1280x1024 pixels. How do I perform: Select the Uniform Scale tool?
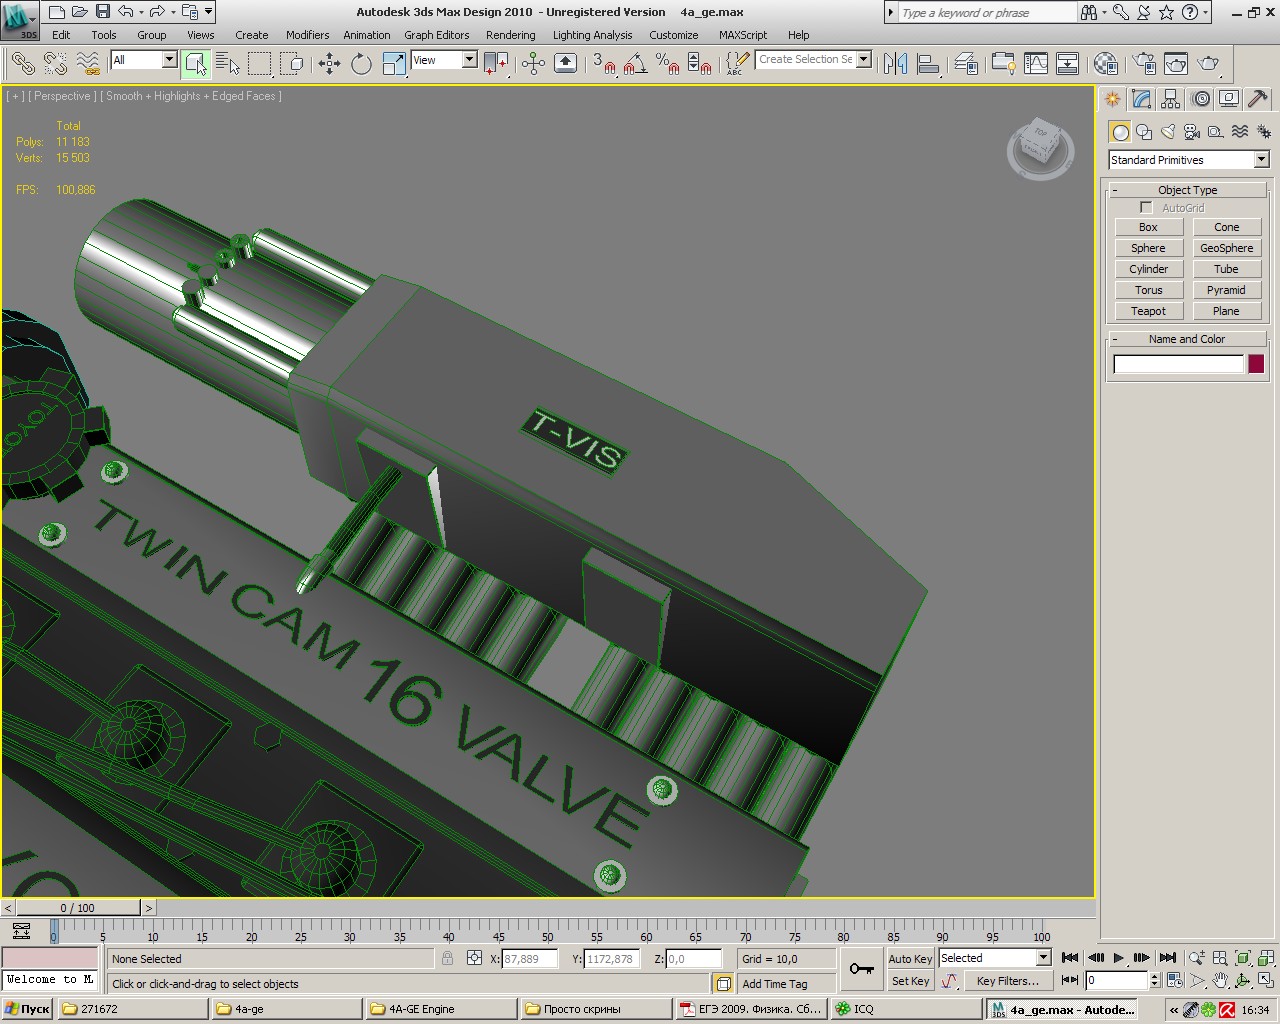pos(394,64)
